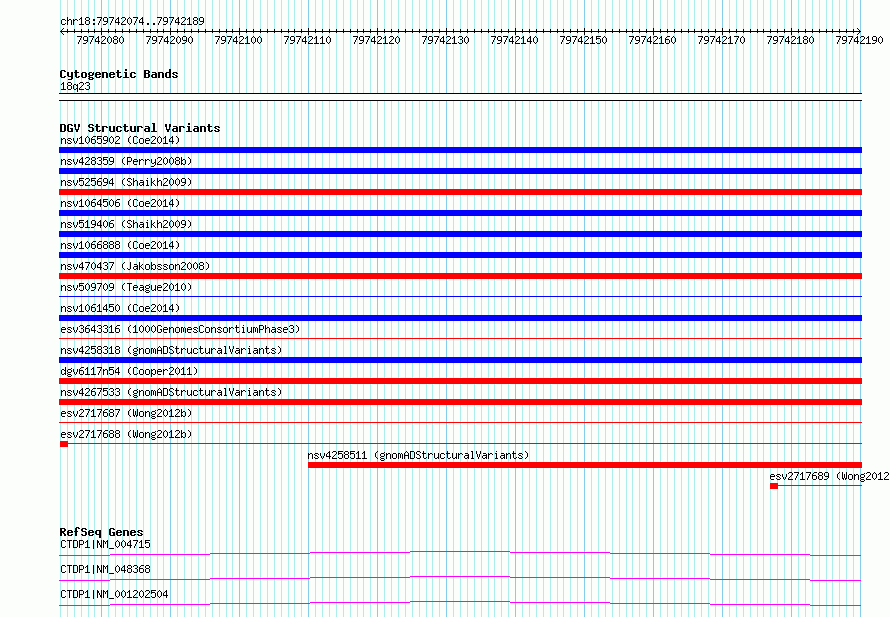
Task: Click the blue bar under nsv428359
Action: pyautogui.click(x=460, y=171)
